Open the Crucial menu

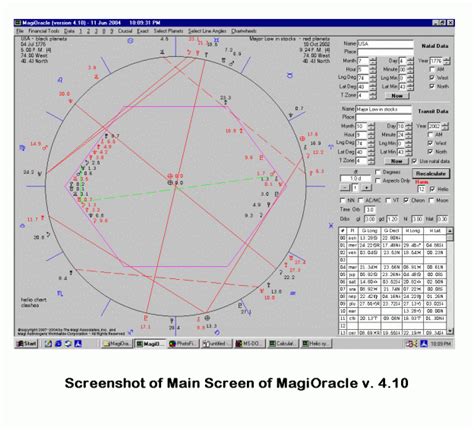pos(125,31)
